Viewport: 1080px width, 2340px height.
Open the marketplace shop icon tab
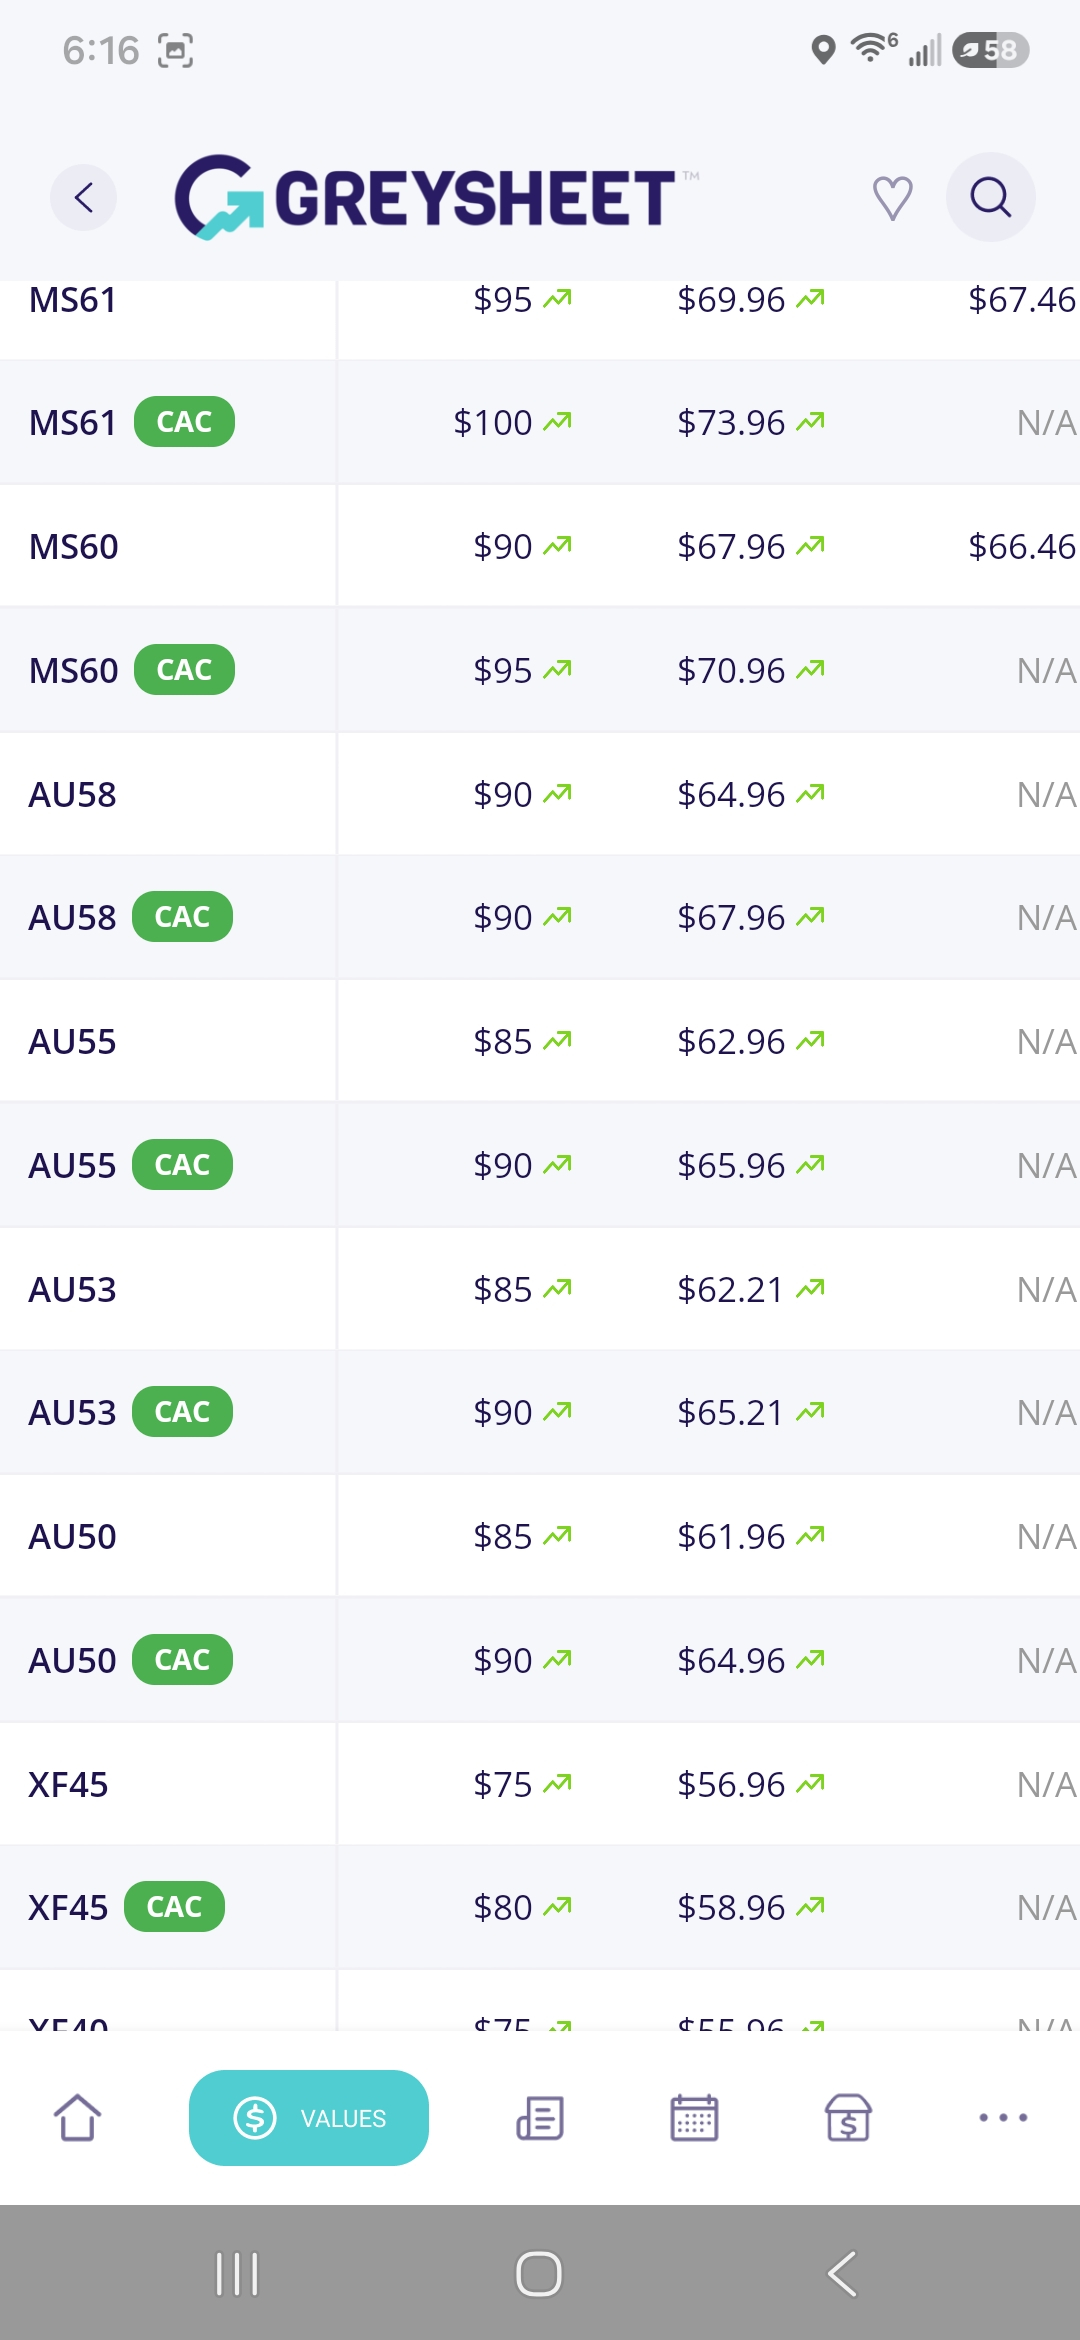click(x=848, y=2117)
